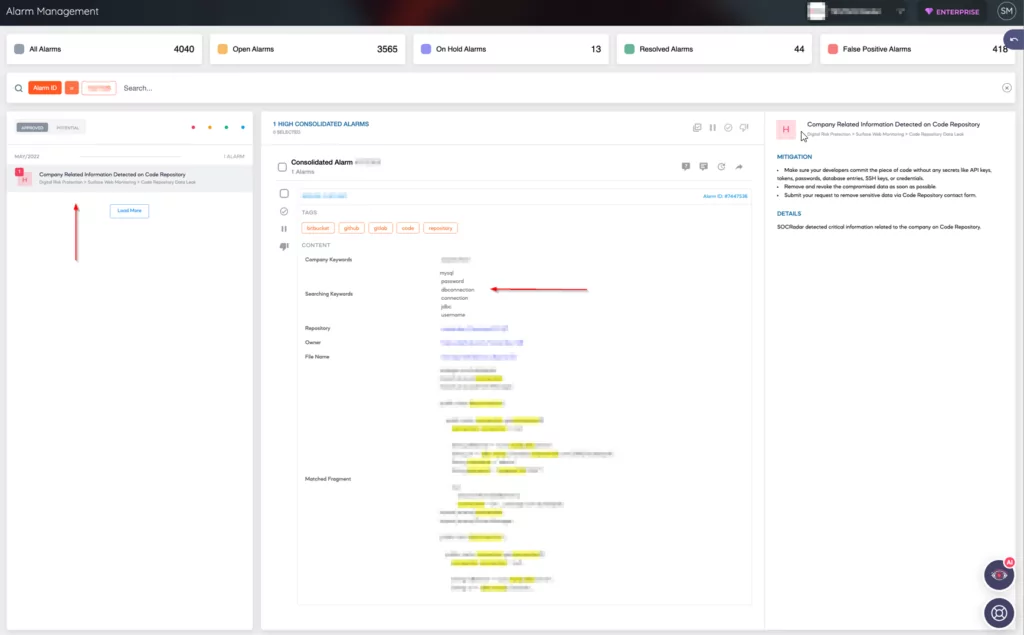Click the refresh history icon on Consolidated Alarm
Screen dimensions: 1024x635
[x=721, y=167]
